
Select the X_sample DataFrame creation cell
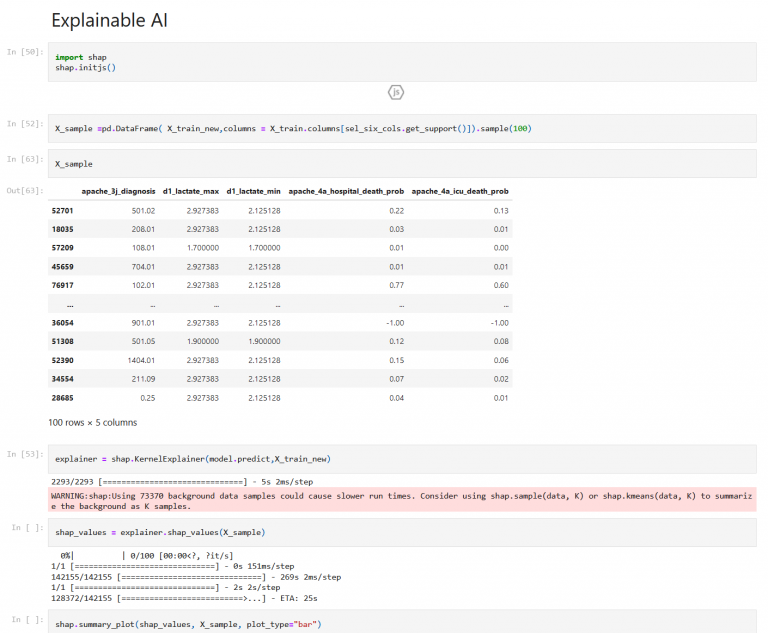[400, 129]
